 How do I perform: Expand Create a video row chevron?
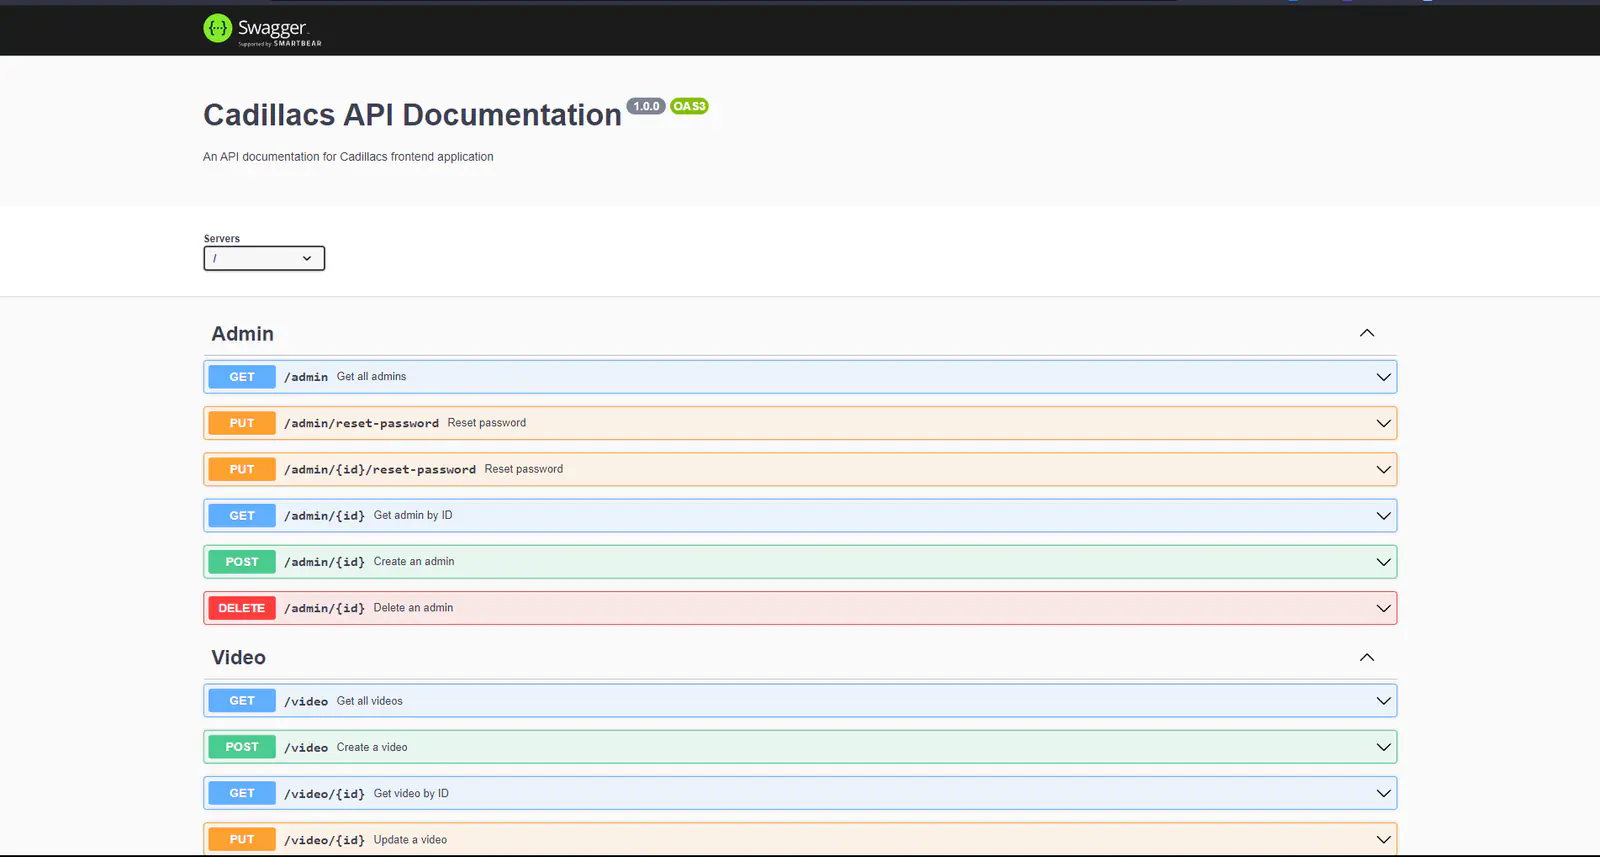click(x=1383, y=747)
